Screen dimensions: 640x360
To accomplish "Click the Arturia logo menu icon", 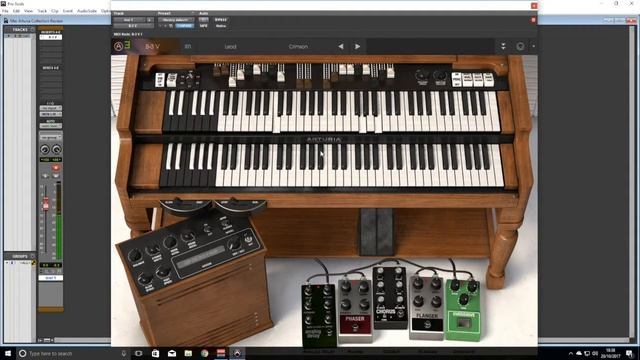I will pos(118,47).
